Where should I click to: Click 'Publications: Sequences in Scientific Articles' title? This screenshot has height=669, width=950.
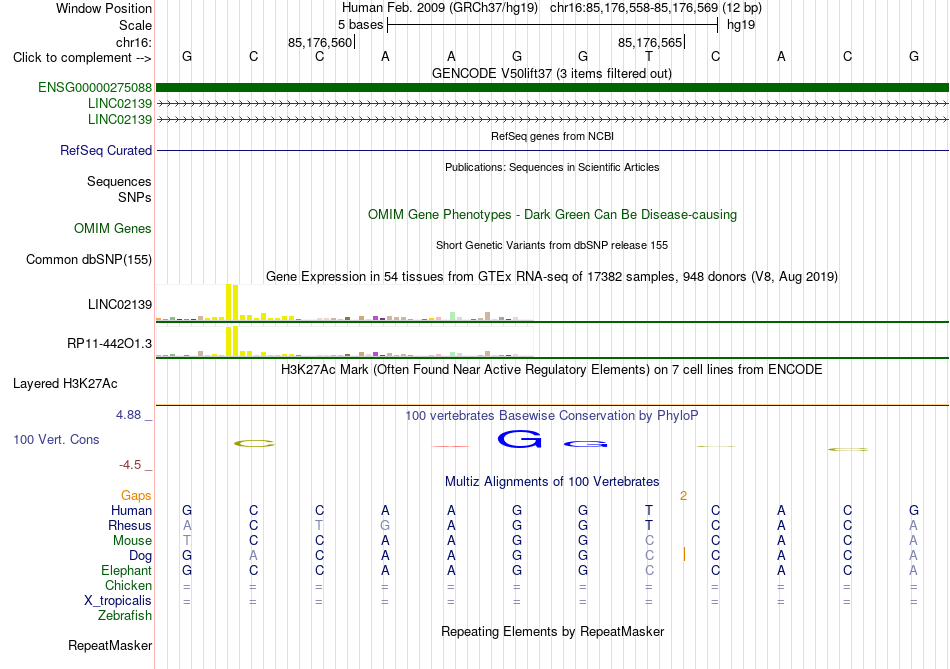click(552, 167)
